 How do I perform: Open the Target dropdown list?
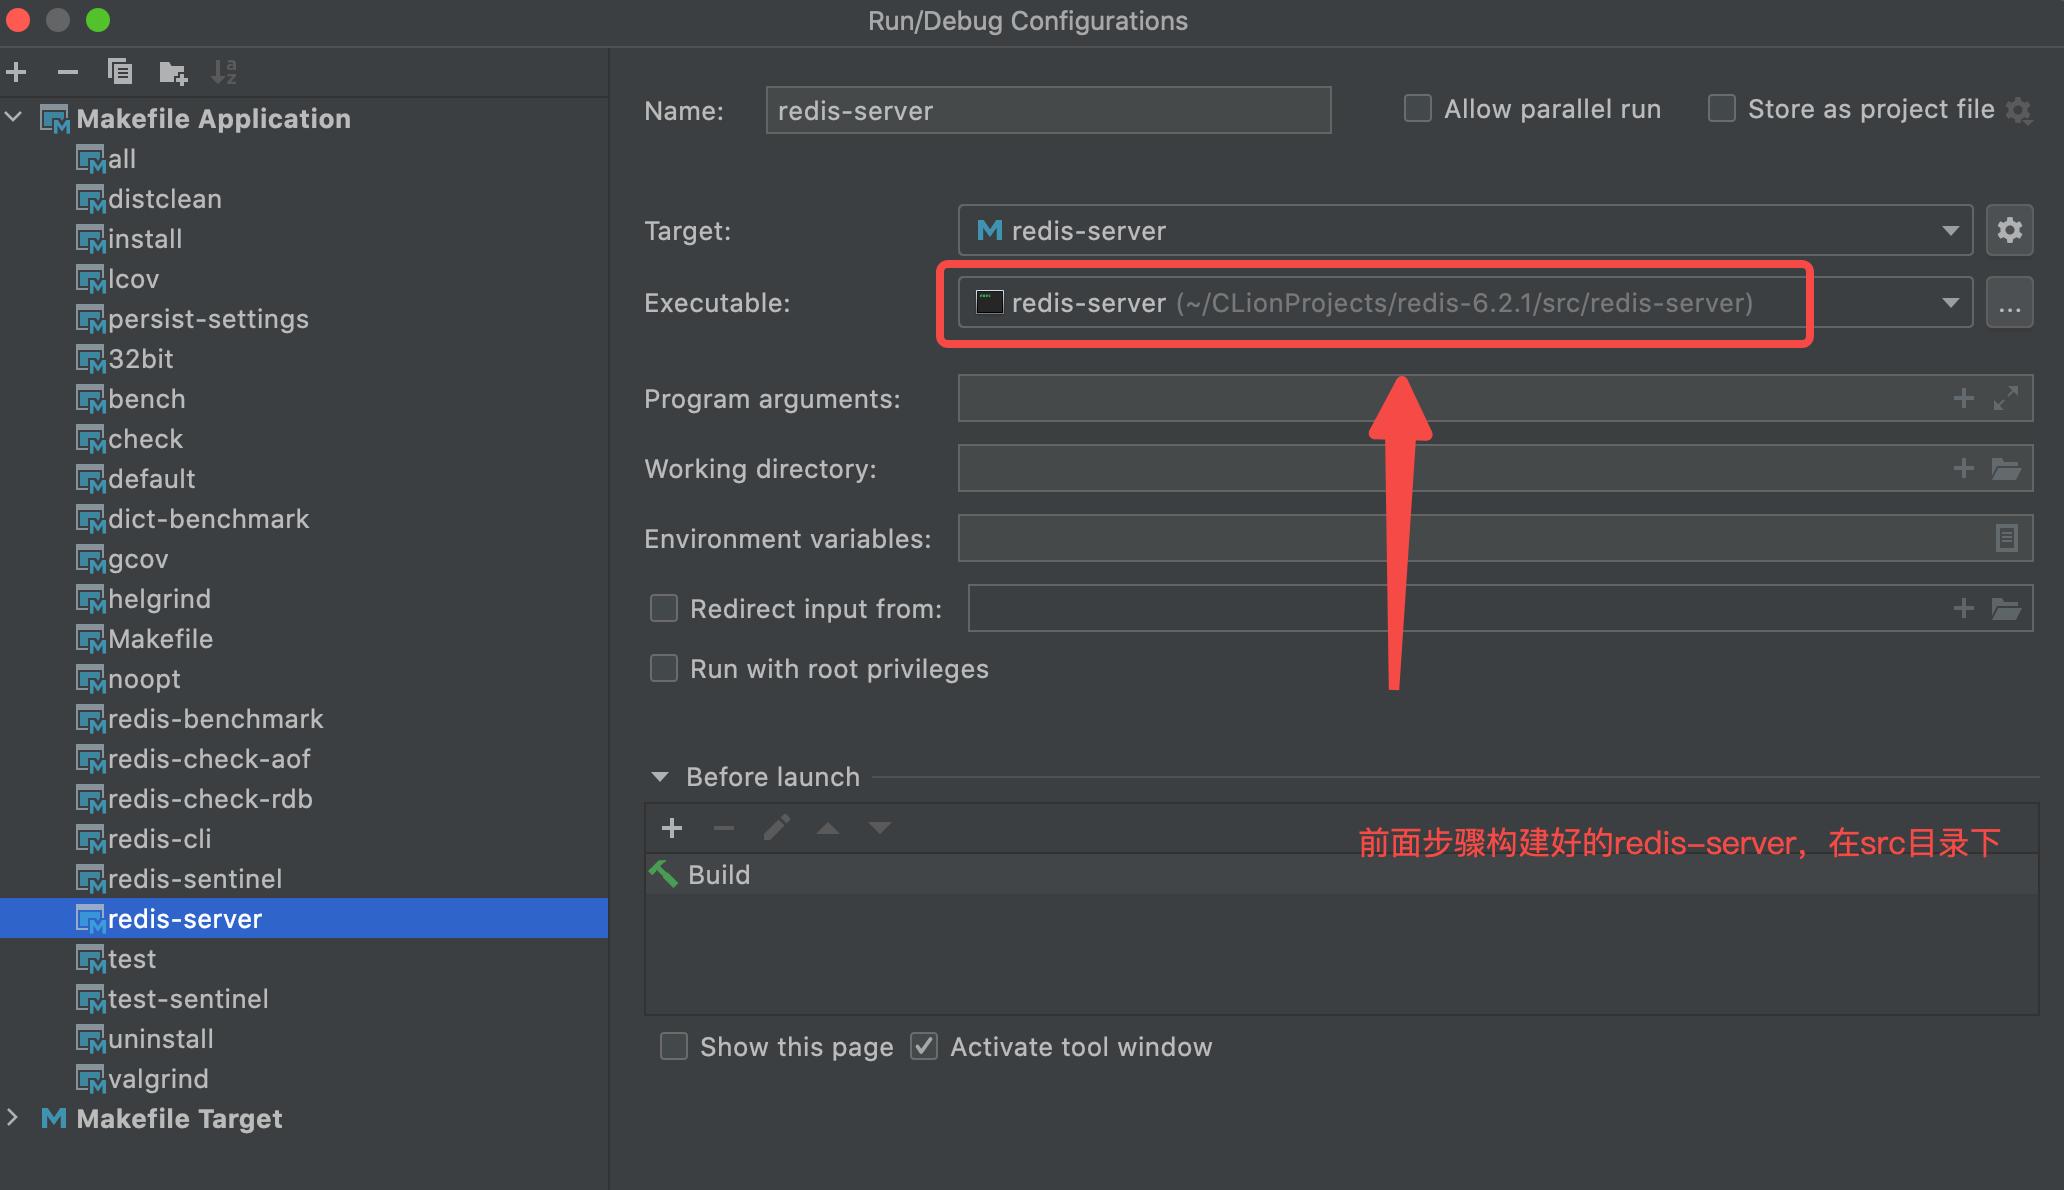(x=1950, y=231)
